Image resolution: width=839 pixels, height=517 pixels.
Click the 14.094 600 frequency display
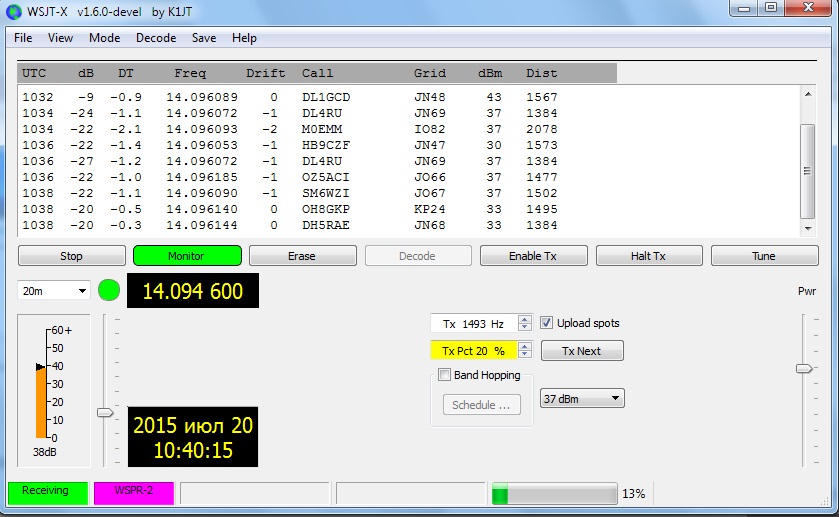click(x=193, y=290)
